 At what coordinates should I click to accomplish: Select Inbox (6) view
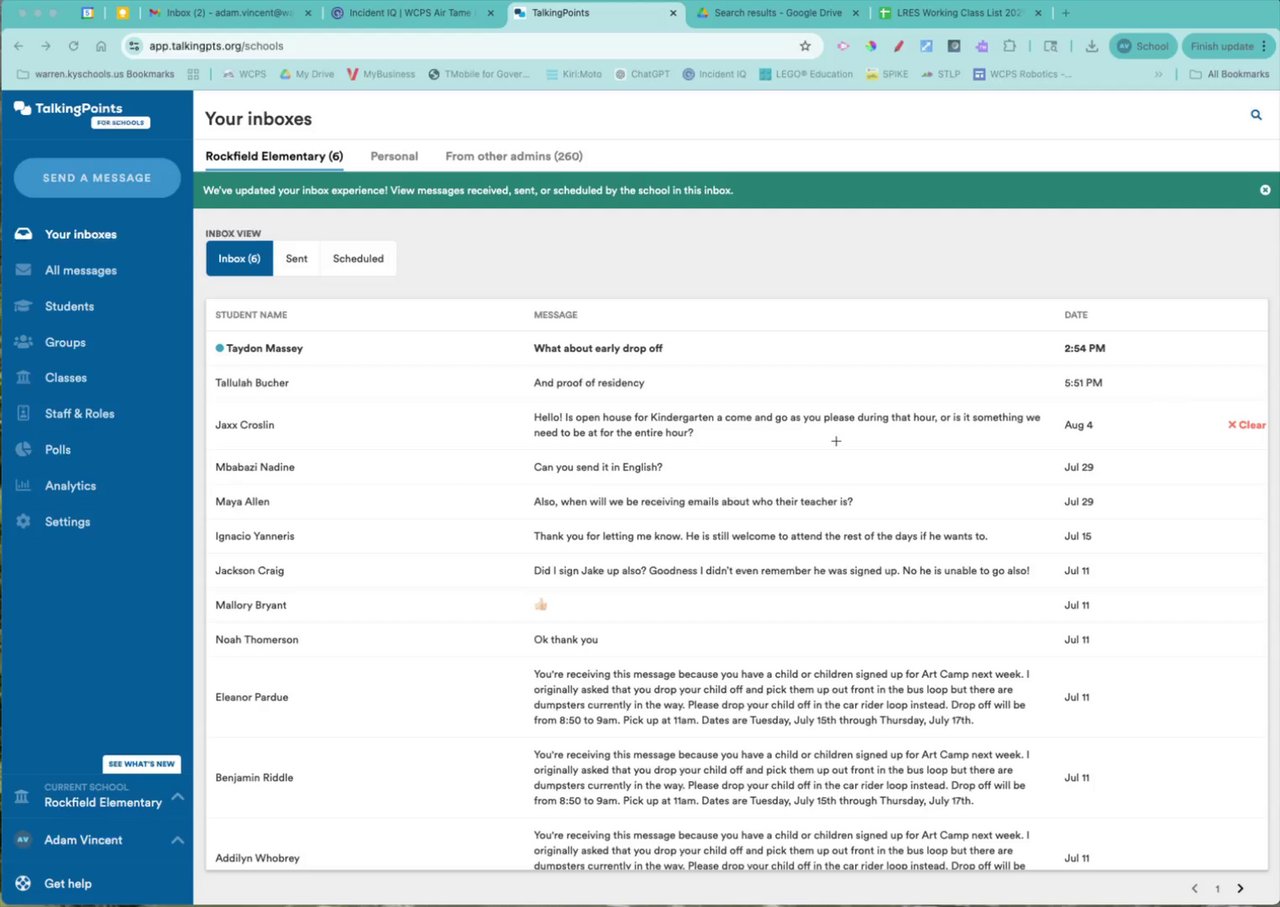pos(239,258)
